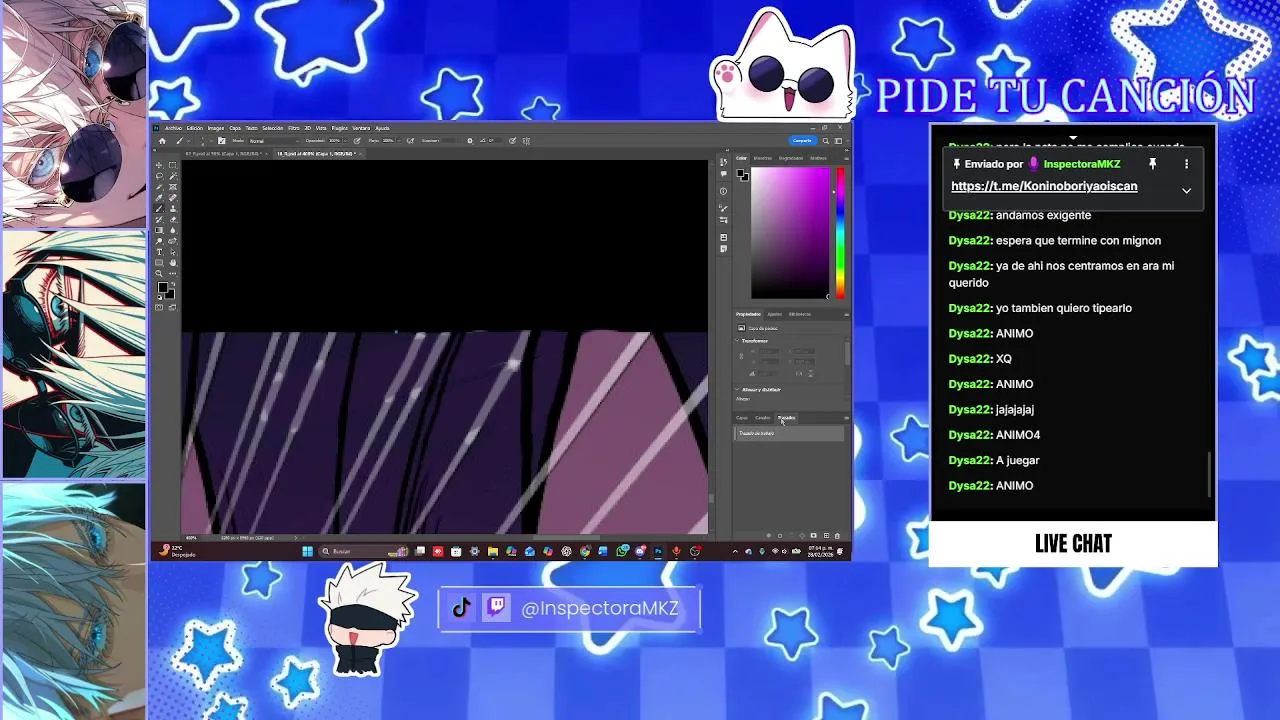The image size is (1280, 720).
Task: Open the Comments panel icon
Action: point(723,174)
